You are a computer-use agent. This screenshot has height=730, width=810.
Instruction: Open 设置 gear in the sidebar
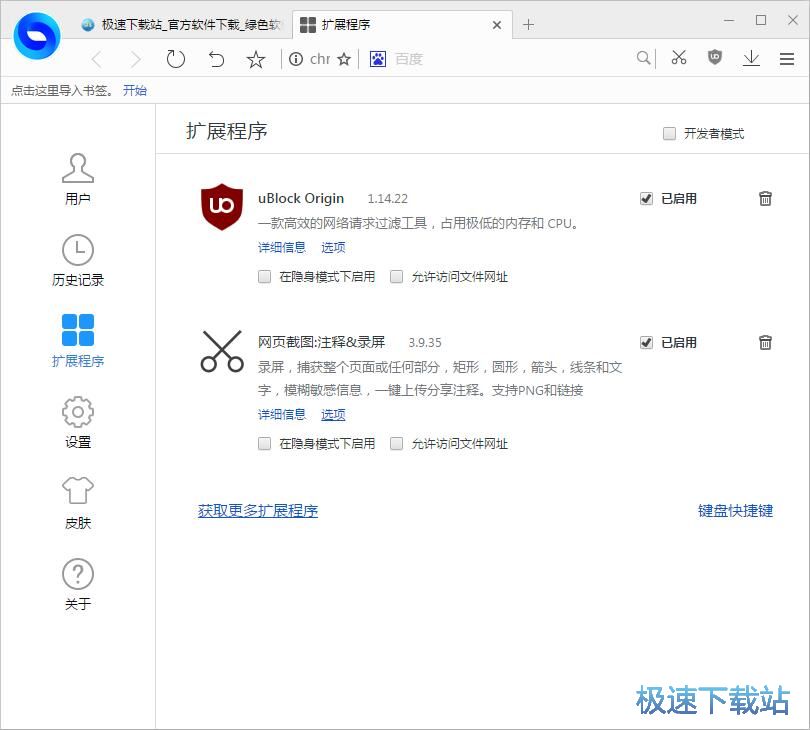pyautogui.click(x=78, y=423)
